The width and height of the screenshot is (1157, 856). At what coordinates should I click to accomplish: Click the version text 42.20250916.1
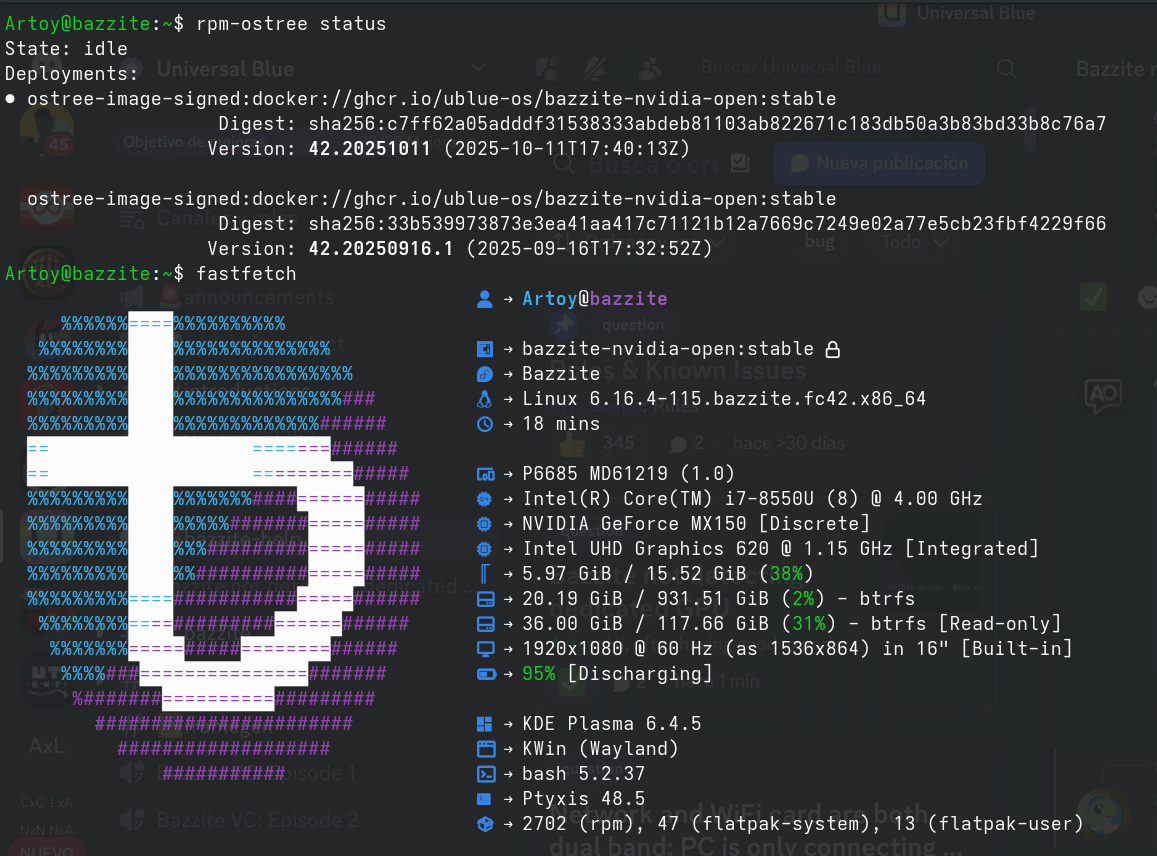pos(381,249)
